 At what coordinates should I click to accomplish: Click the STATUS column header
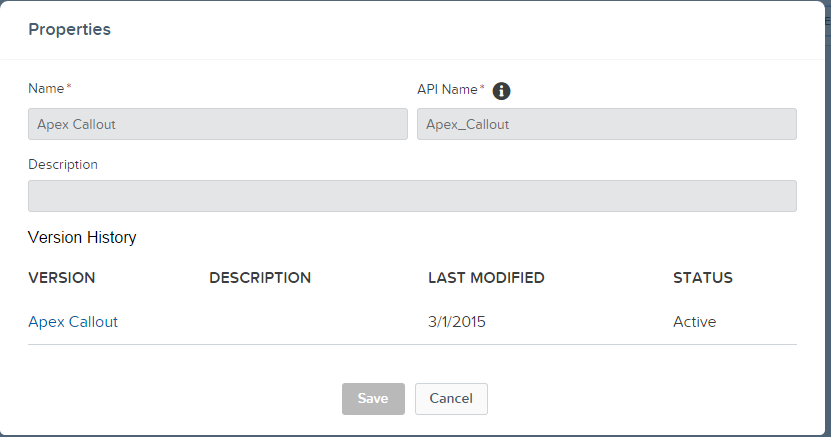703,278
